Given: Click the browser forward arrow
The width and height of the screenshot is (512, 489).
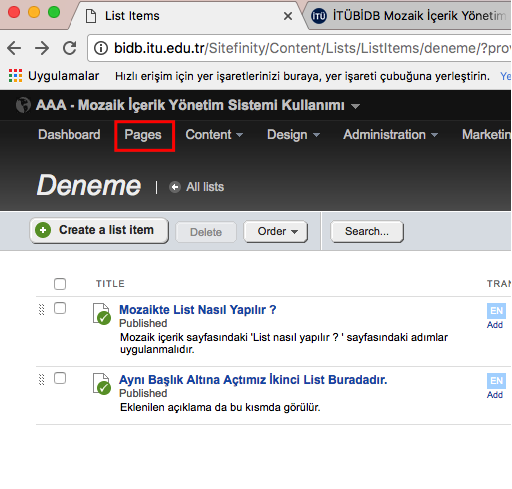Looking at the screenshot, I should pos(42,48).
